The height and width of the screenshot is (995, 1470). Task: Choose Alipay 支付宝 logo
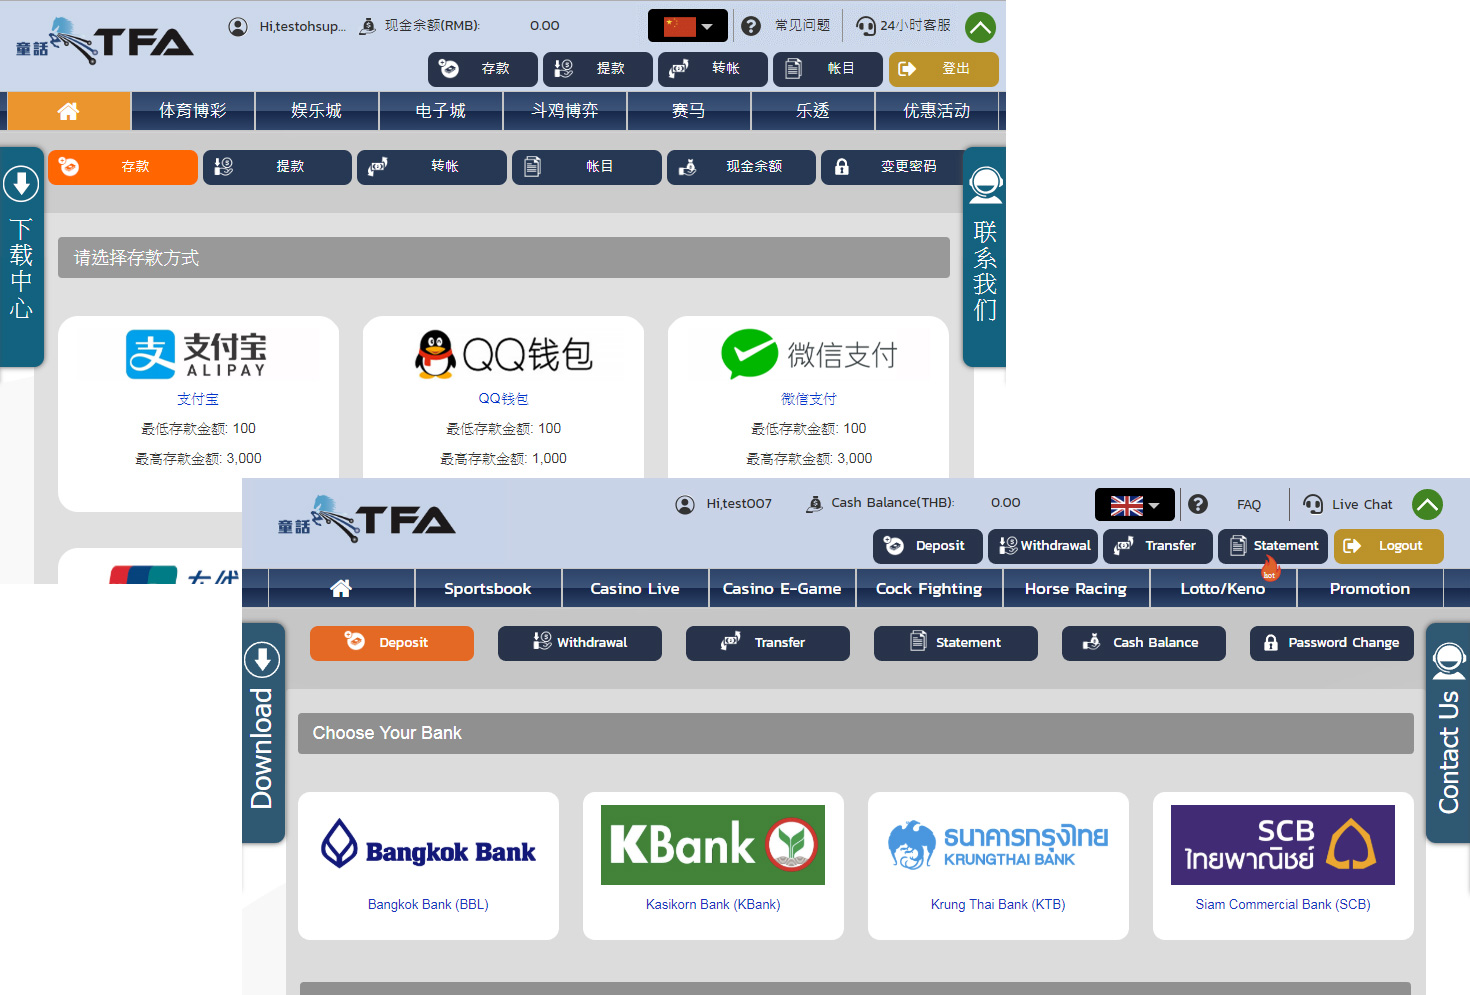click(x=197, y=355)
